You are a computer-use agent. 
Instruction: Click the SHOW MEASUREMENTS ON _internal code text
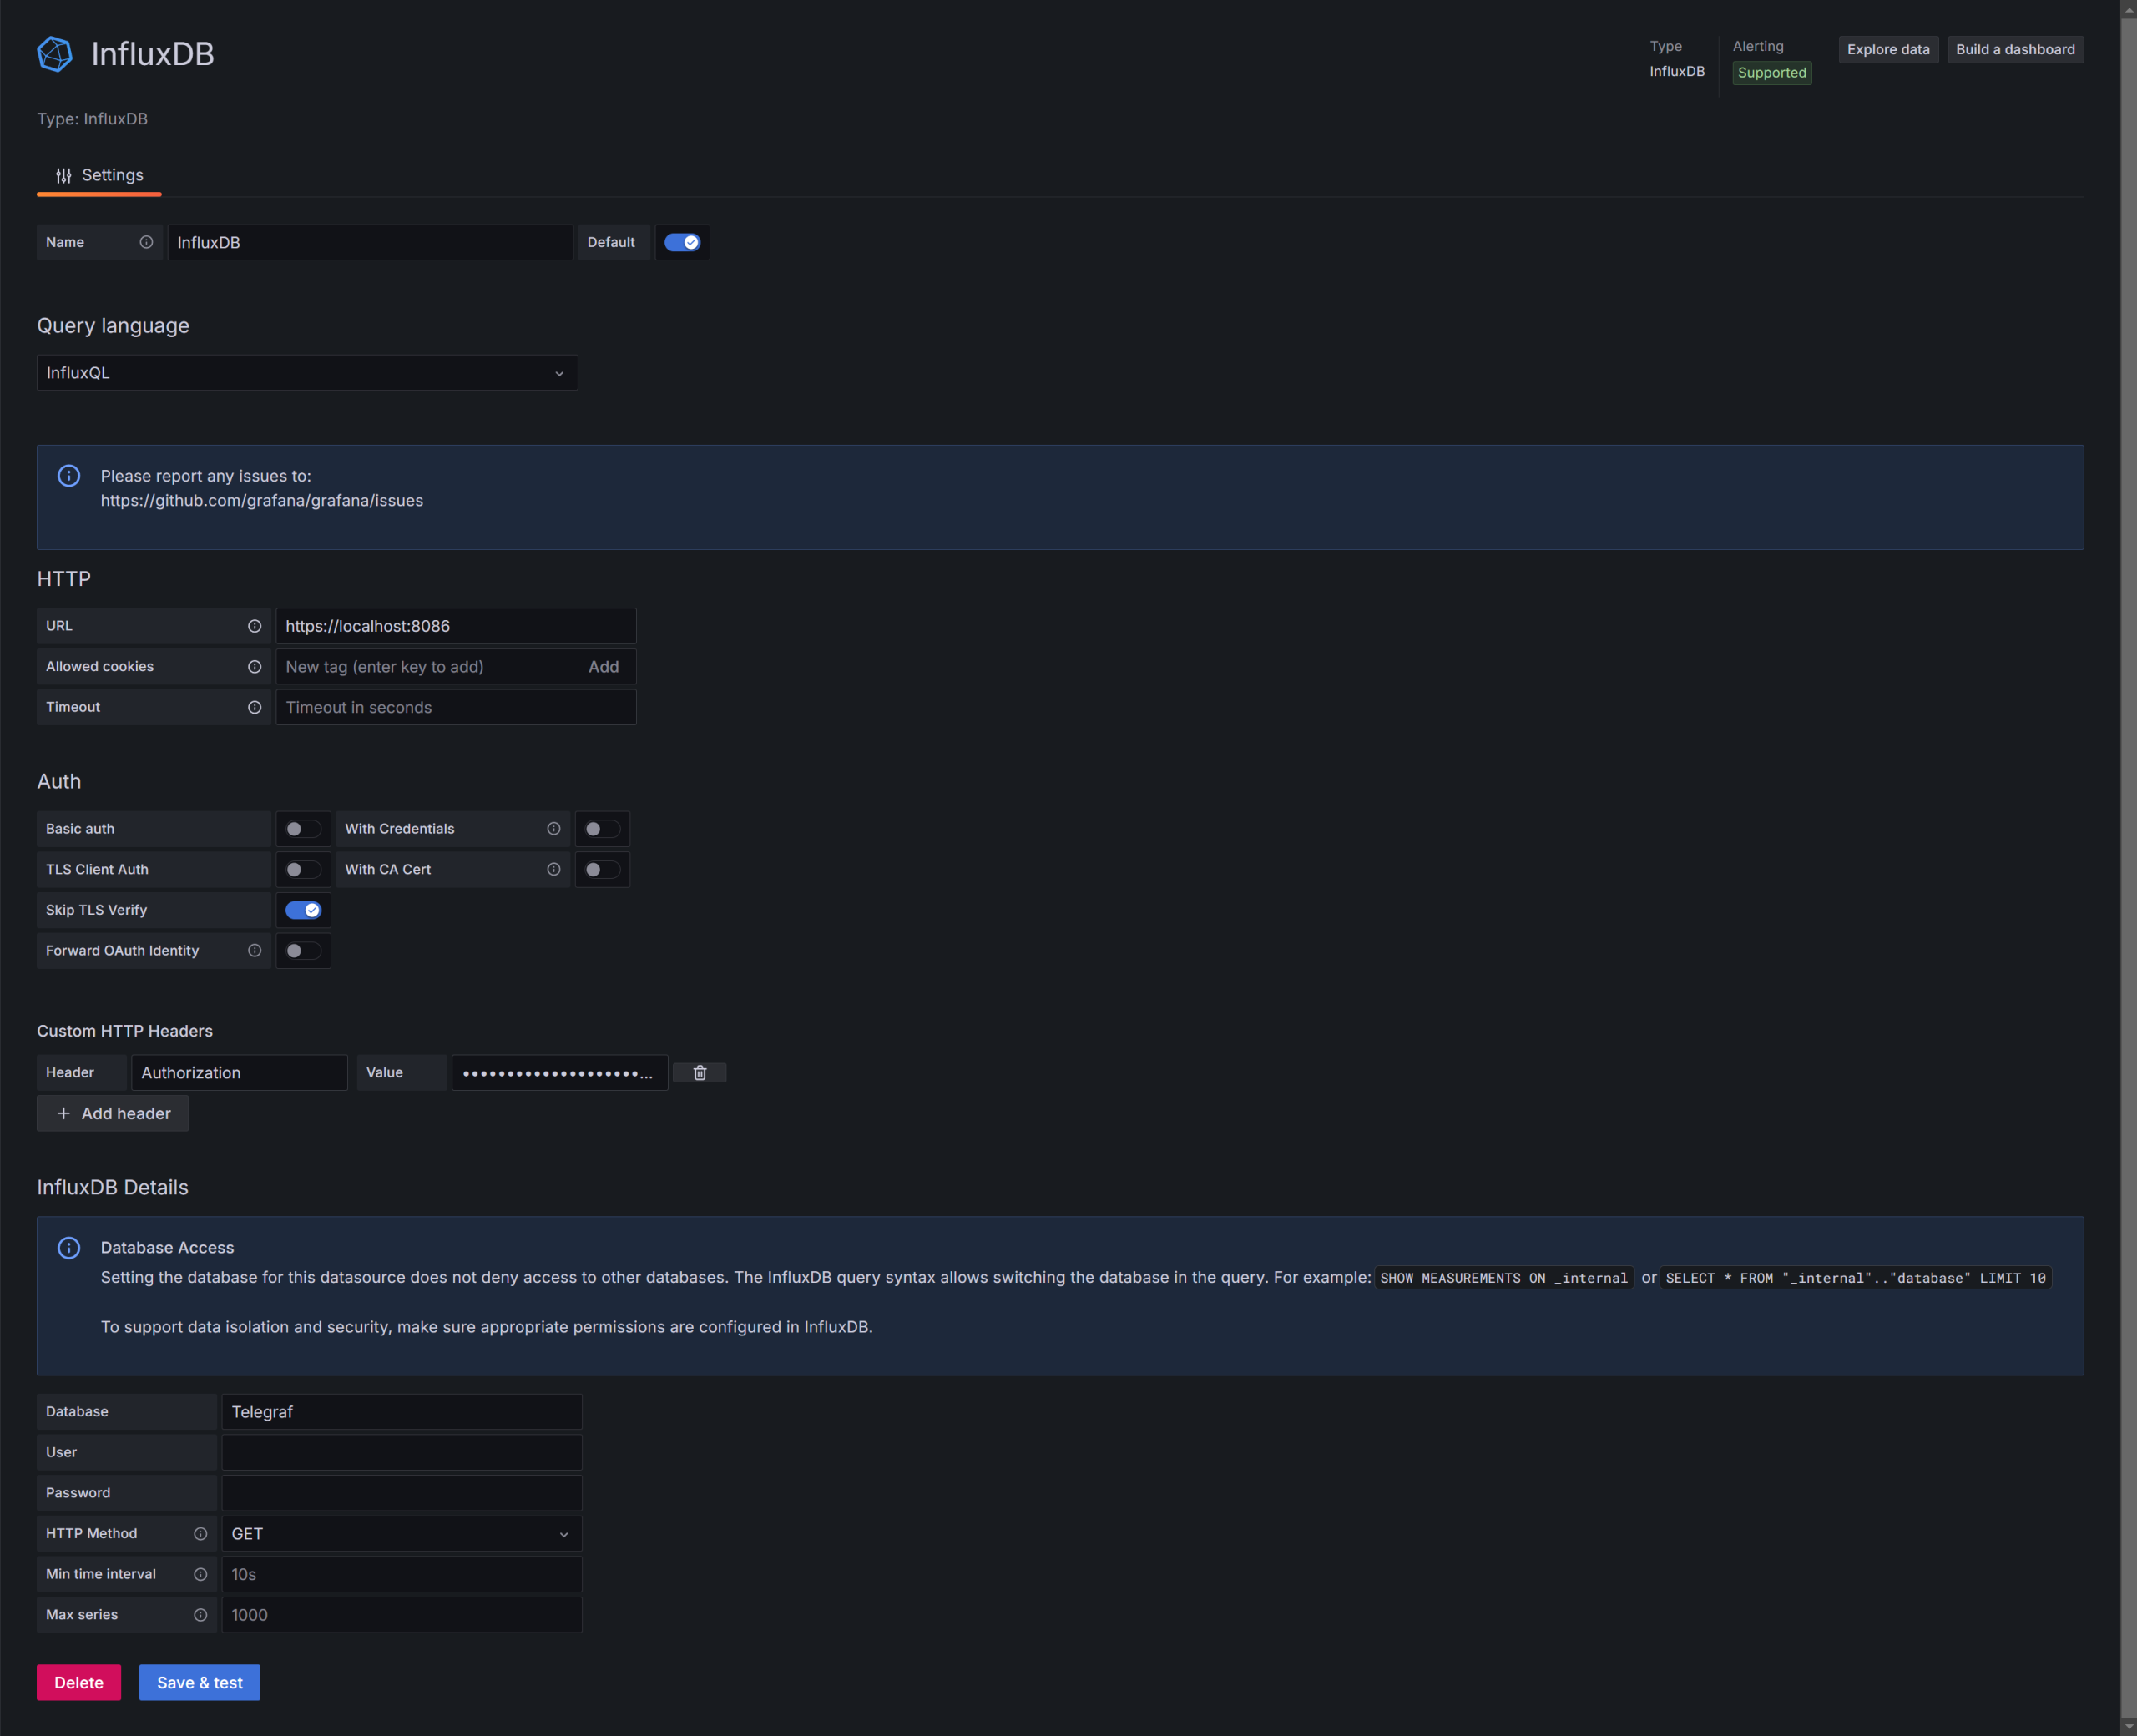pyautogui.click(x=1504, y=1278)
